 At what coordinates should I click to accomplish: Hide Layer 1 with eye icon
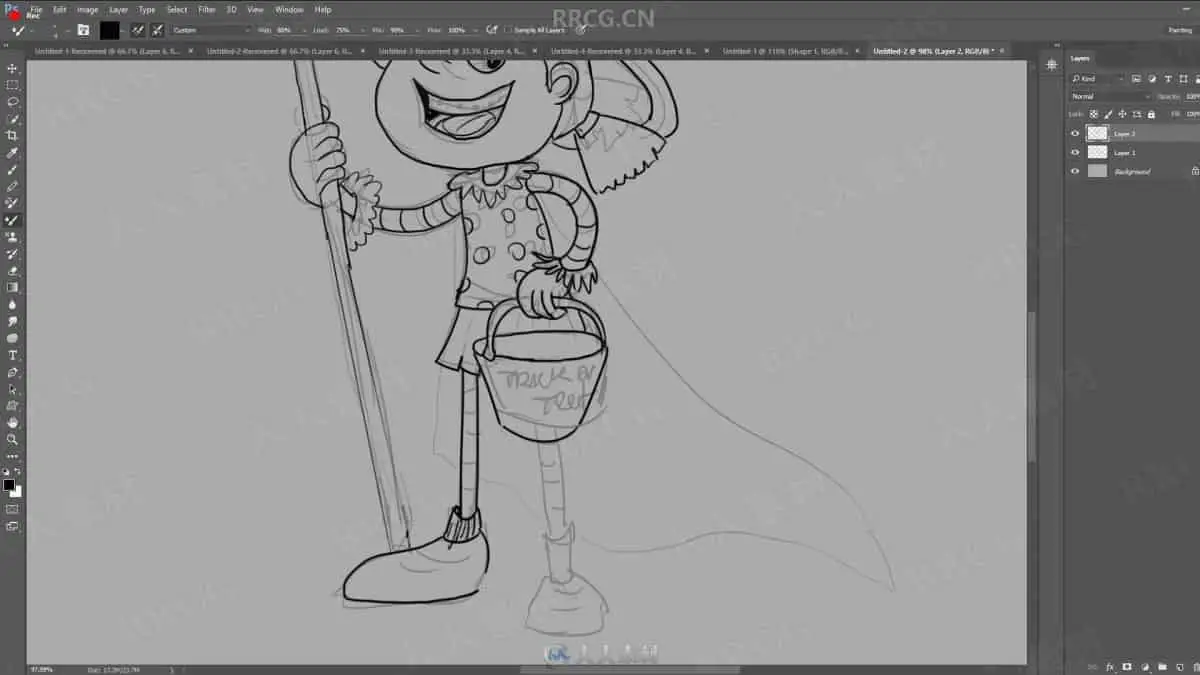[x=1075, y=152]
